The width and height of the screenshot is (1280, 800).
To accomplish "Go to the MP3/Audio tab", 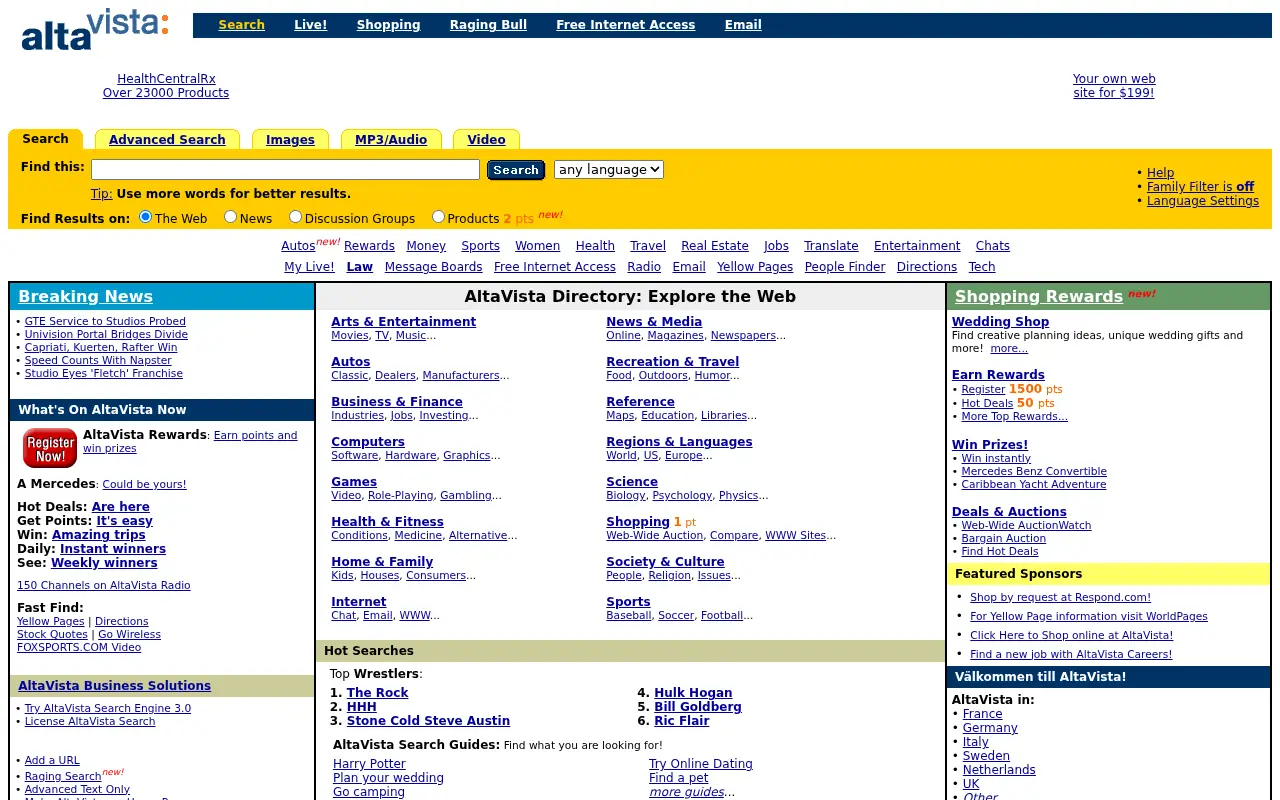I will tap(391, 140).
